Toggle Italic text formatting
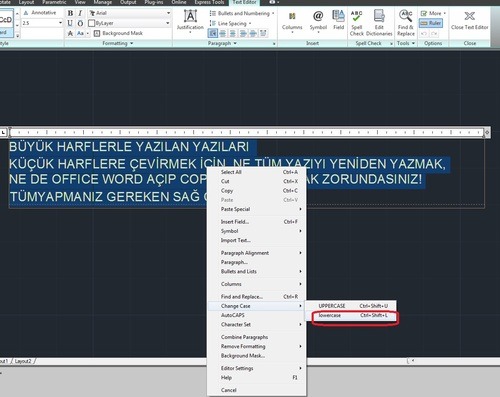 pos(80,13)
